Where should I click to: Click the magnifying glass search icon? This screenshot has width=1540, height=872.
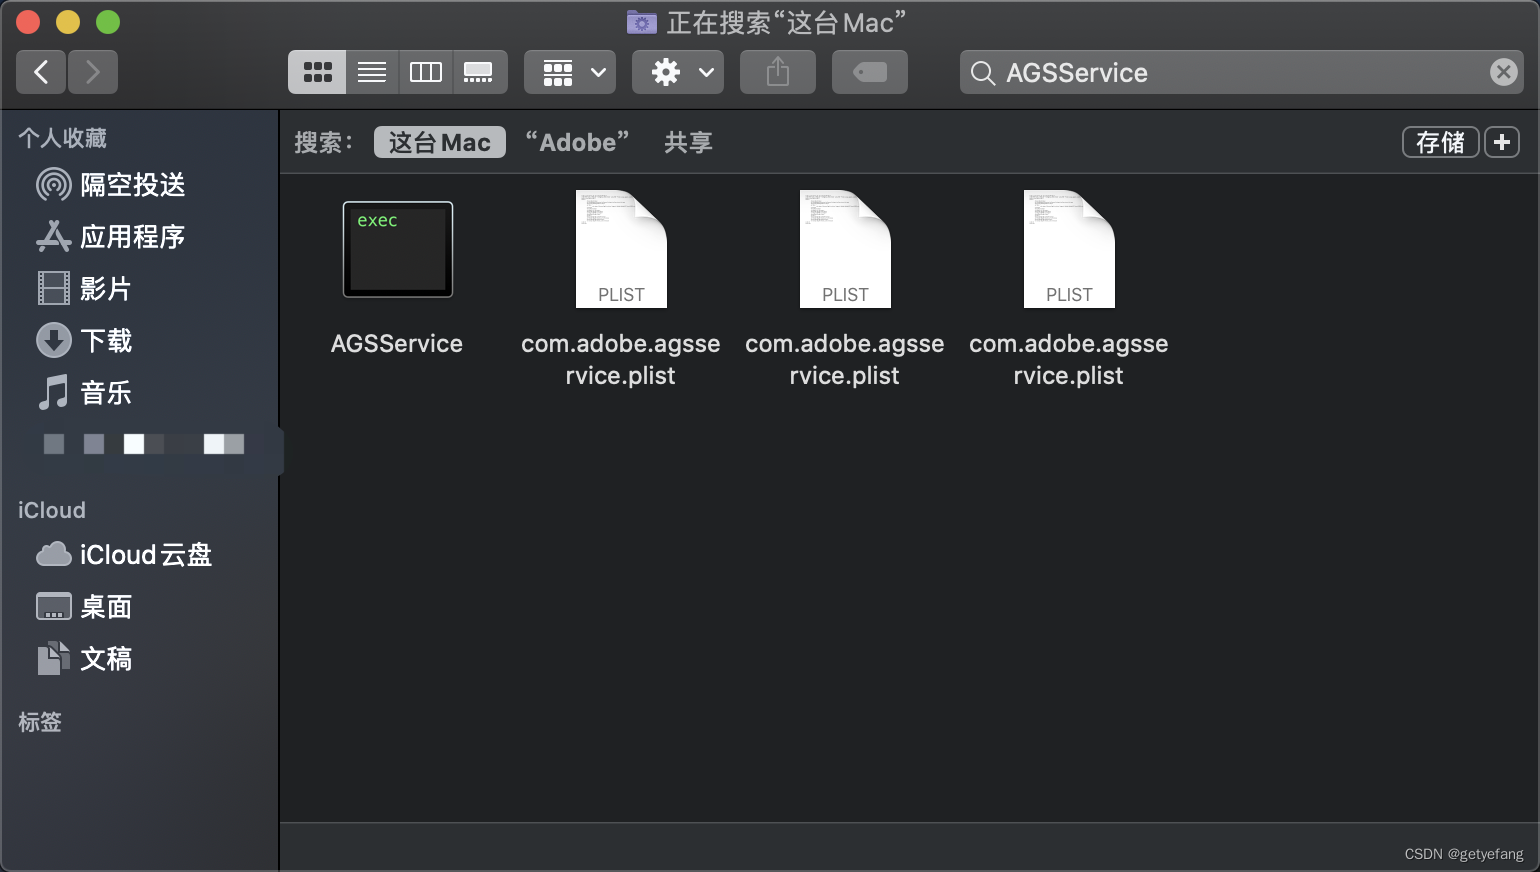(983, 73)
